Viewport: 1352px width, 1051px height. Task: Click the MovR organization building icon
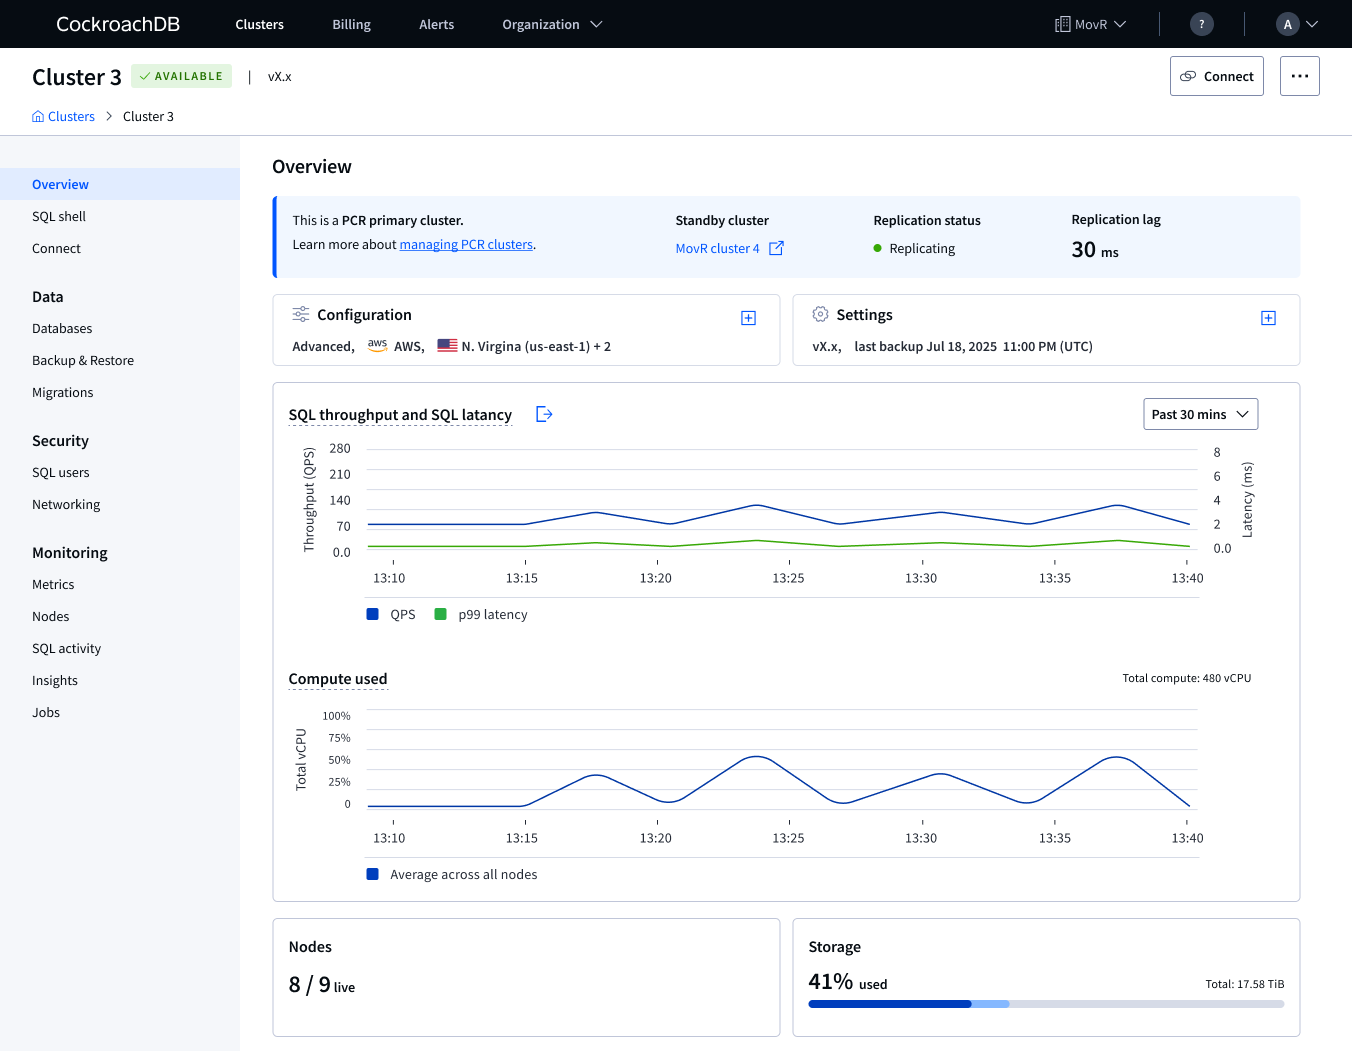coord(1062,24)
